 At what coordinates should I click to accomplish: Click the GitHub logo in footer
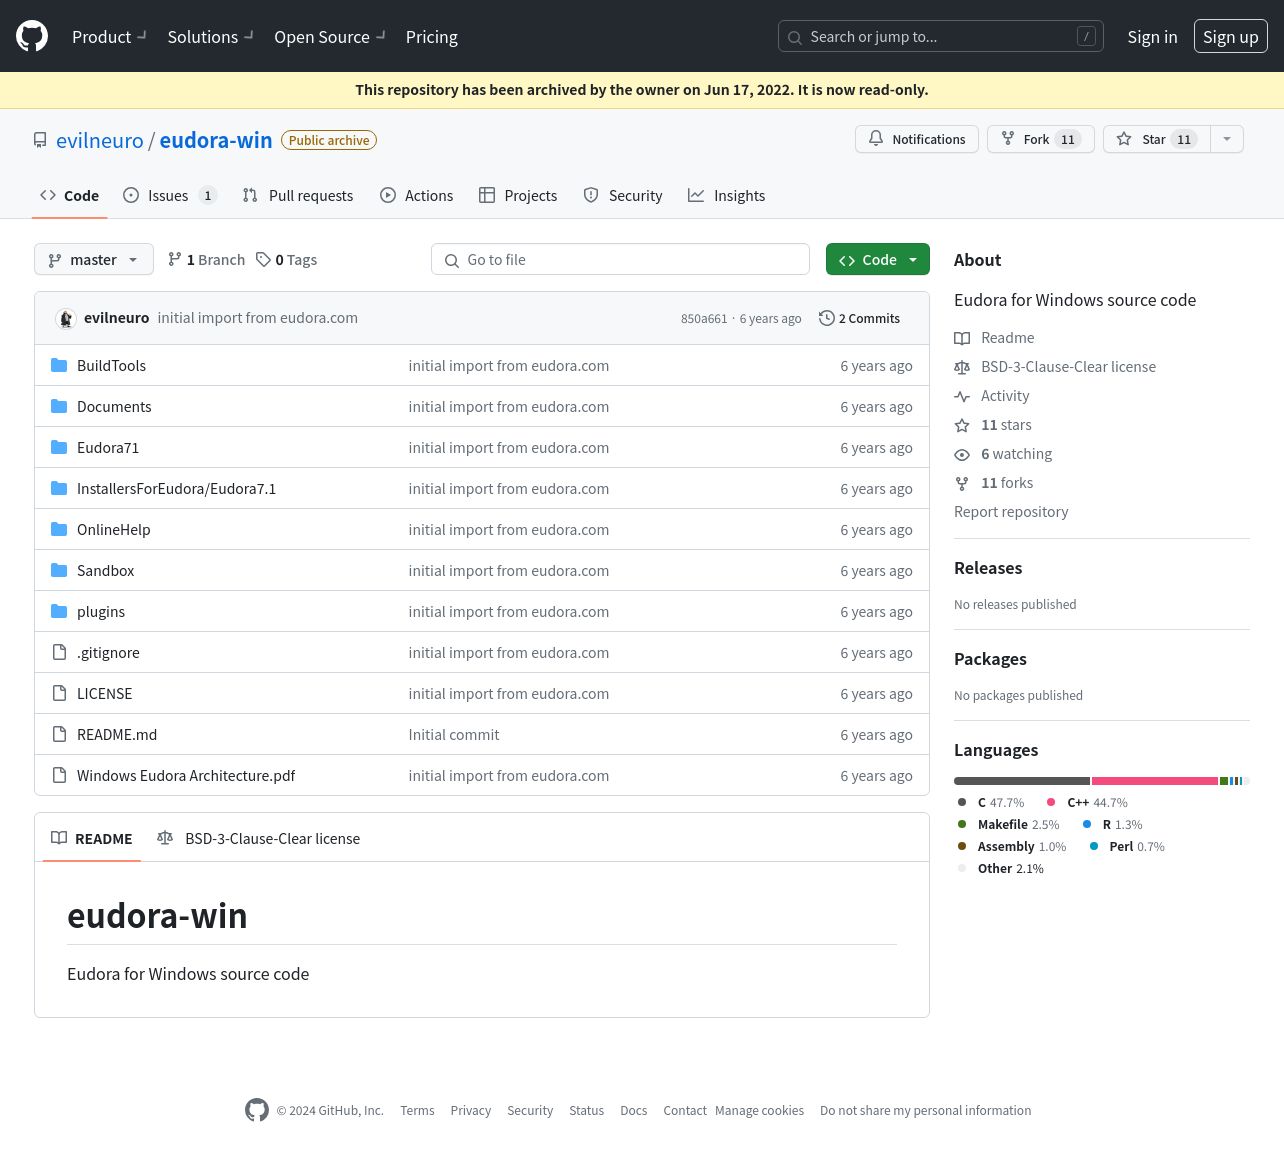tap(257, 1110)
